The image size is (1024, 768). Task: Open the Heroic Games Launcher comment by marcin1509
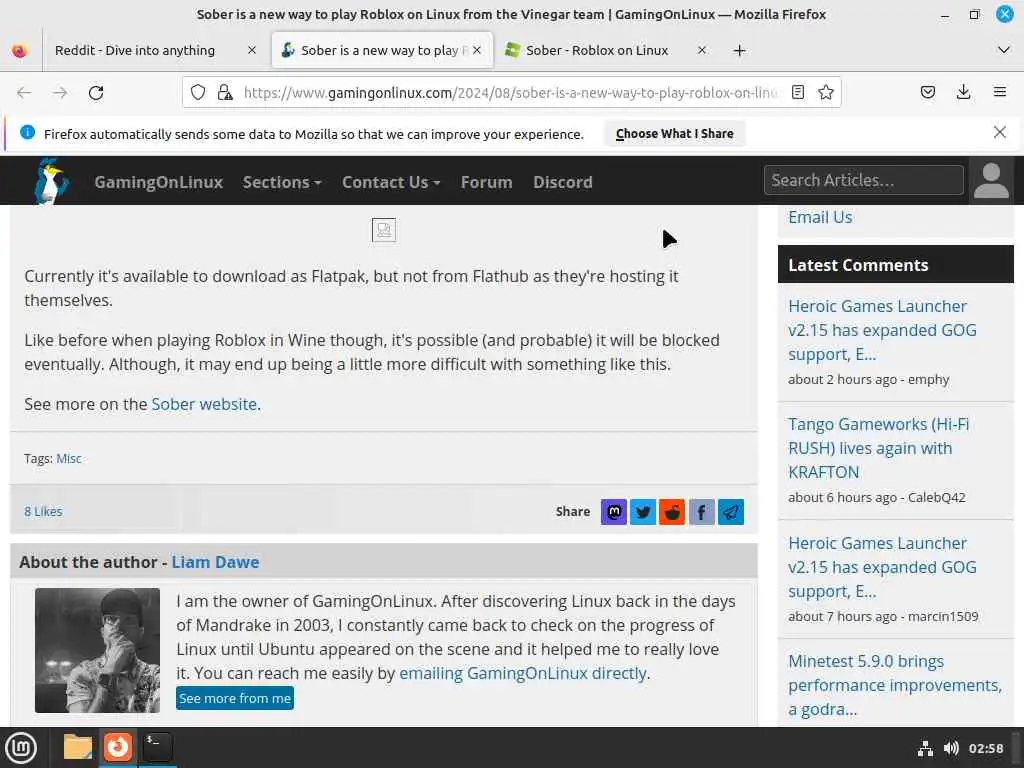click(x=882, y=567)
